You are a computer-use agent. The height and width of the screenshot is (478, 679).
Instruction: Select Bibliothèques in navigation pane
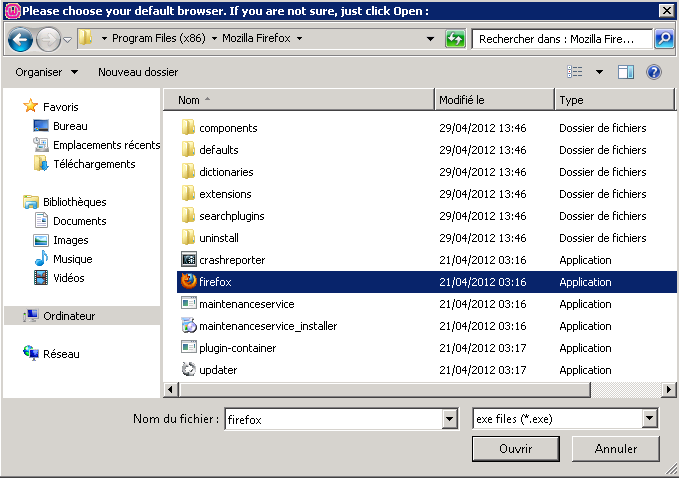(74, 202)
